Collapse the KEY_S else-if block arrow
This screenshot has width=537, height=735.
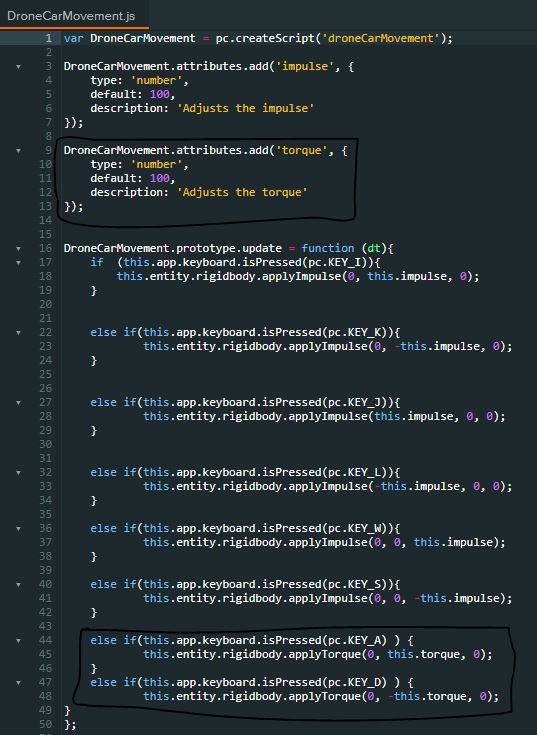(18, 585)
